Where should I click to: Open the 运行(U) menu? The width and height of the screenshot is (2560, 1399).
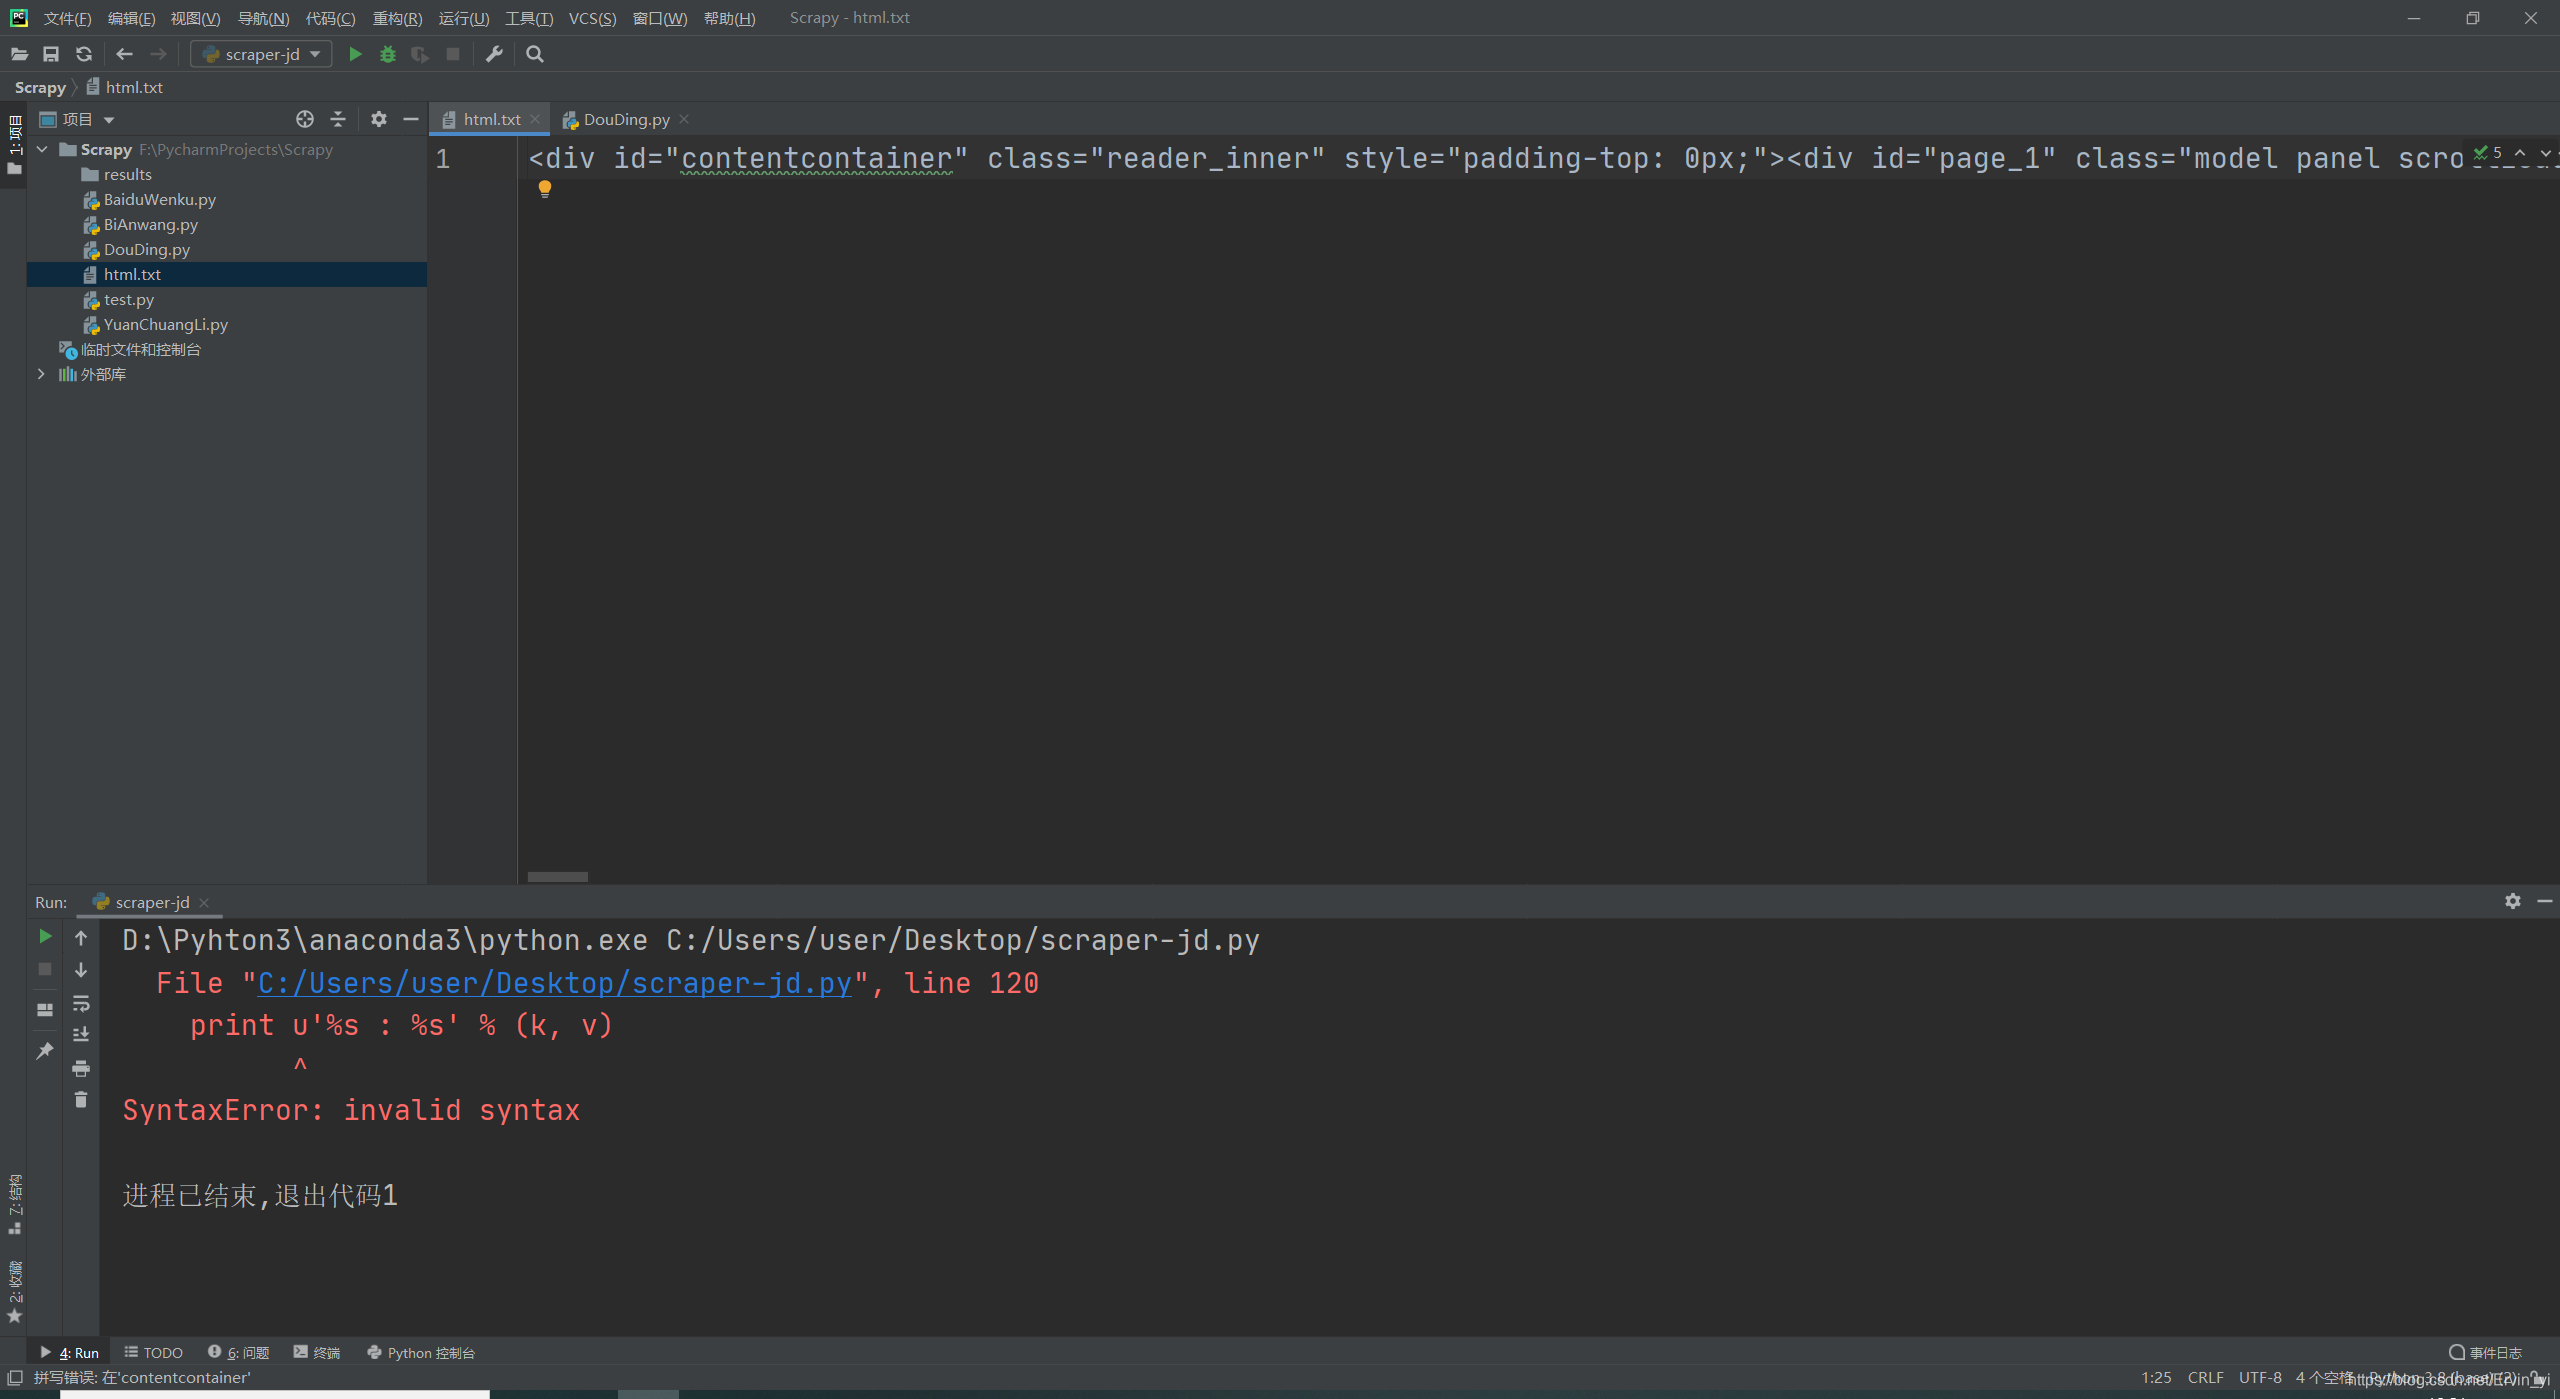click(x=464, y=18)
